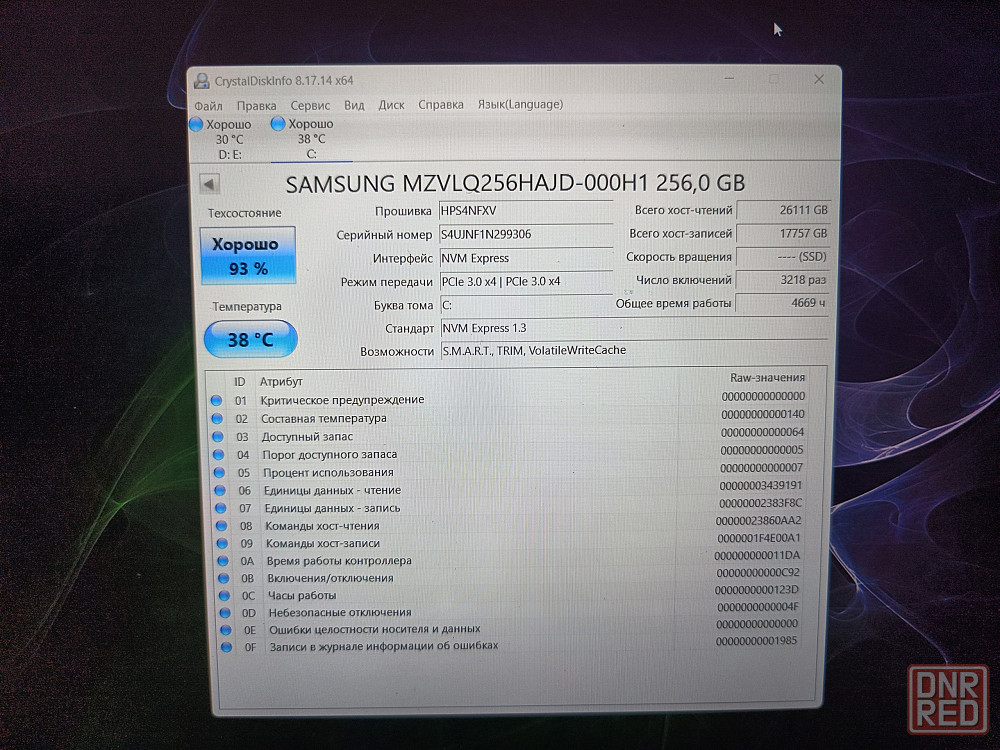Click the Хорошо 93 % health status button
The height and width of the screenshot is (750, 1000).
pyautogui.click(x=247, y=256)
